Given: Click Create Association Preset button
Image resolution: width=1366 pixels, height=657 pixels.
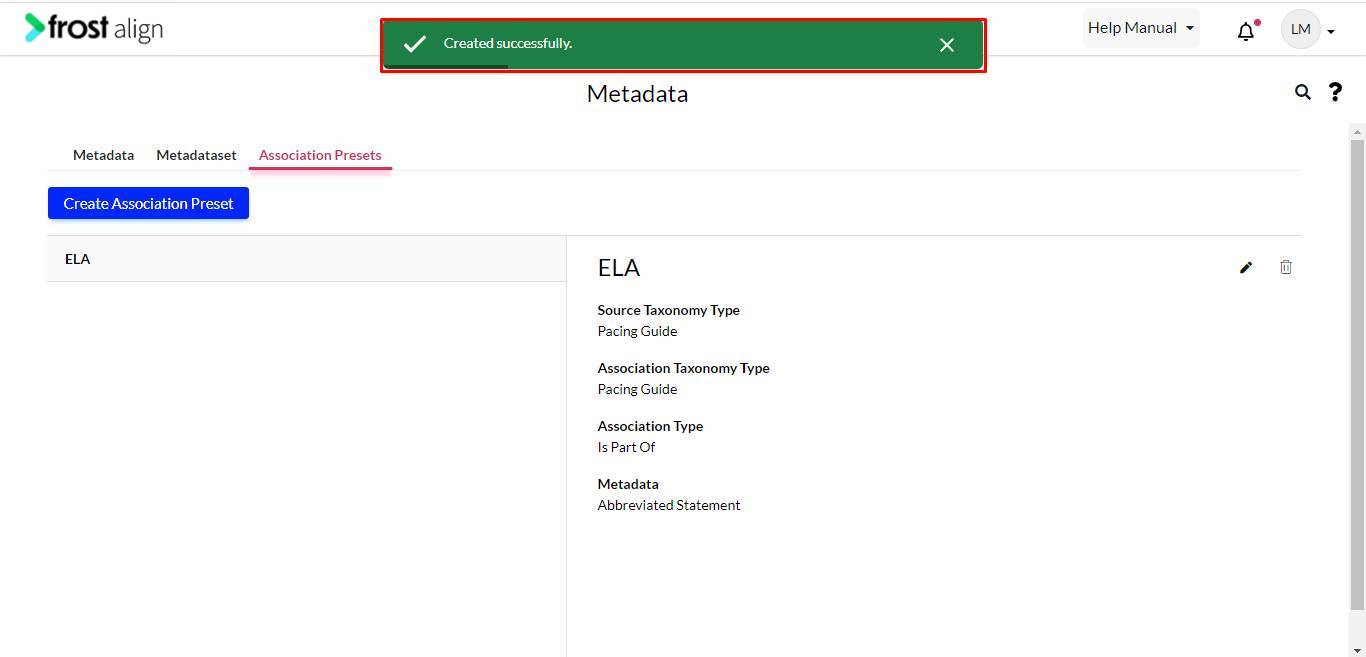Looking at the screenshot, I should coord(148,203).
